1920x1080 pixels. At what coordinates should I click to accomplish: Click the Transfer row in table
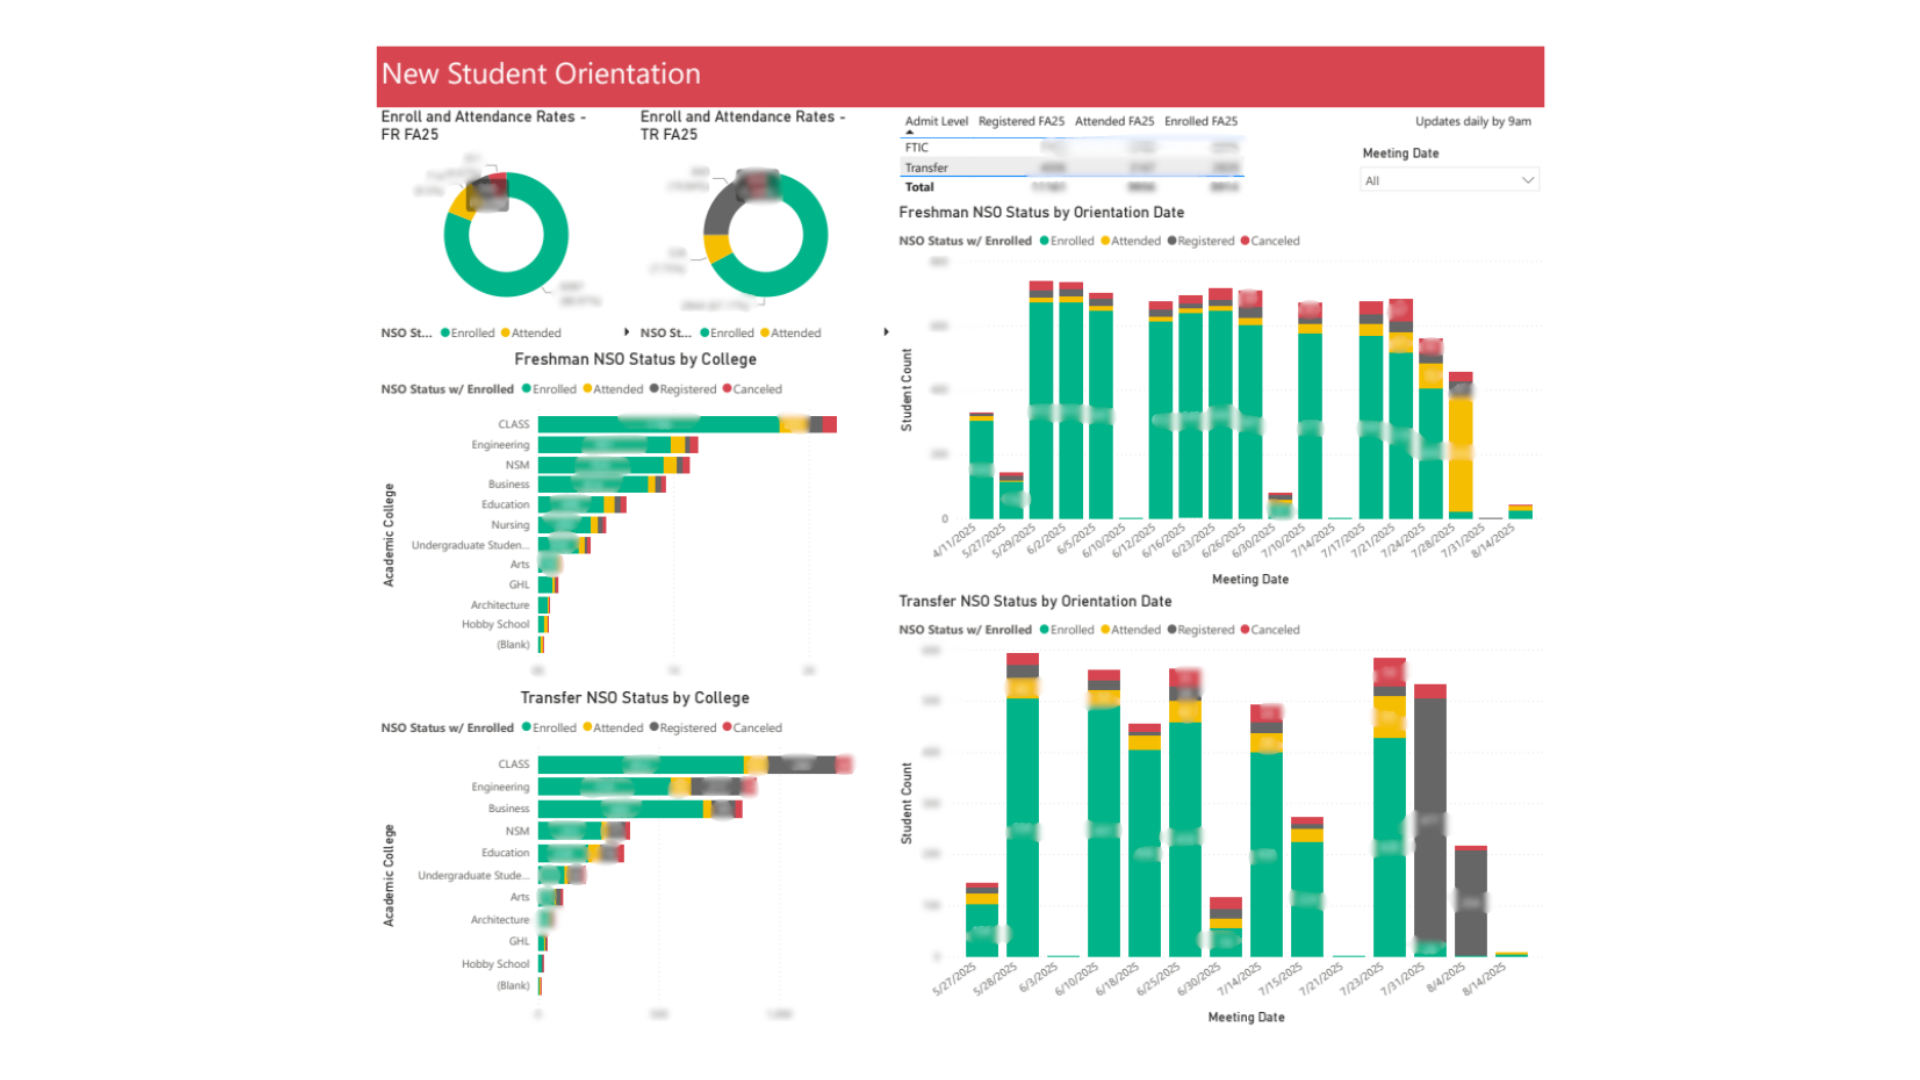(1072, 168)
